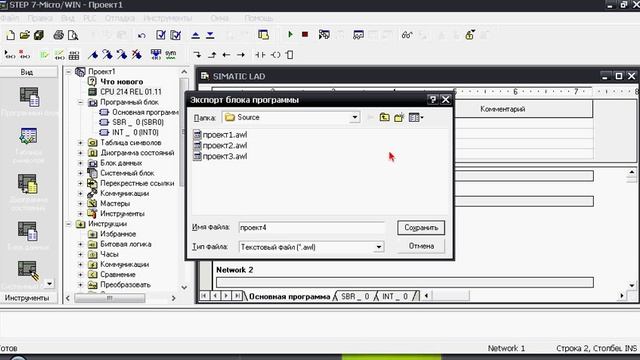Open the Data Block icon in the Вид bar

point(28,231)
